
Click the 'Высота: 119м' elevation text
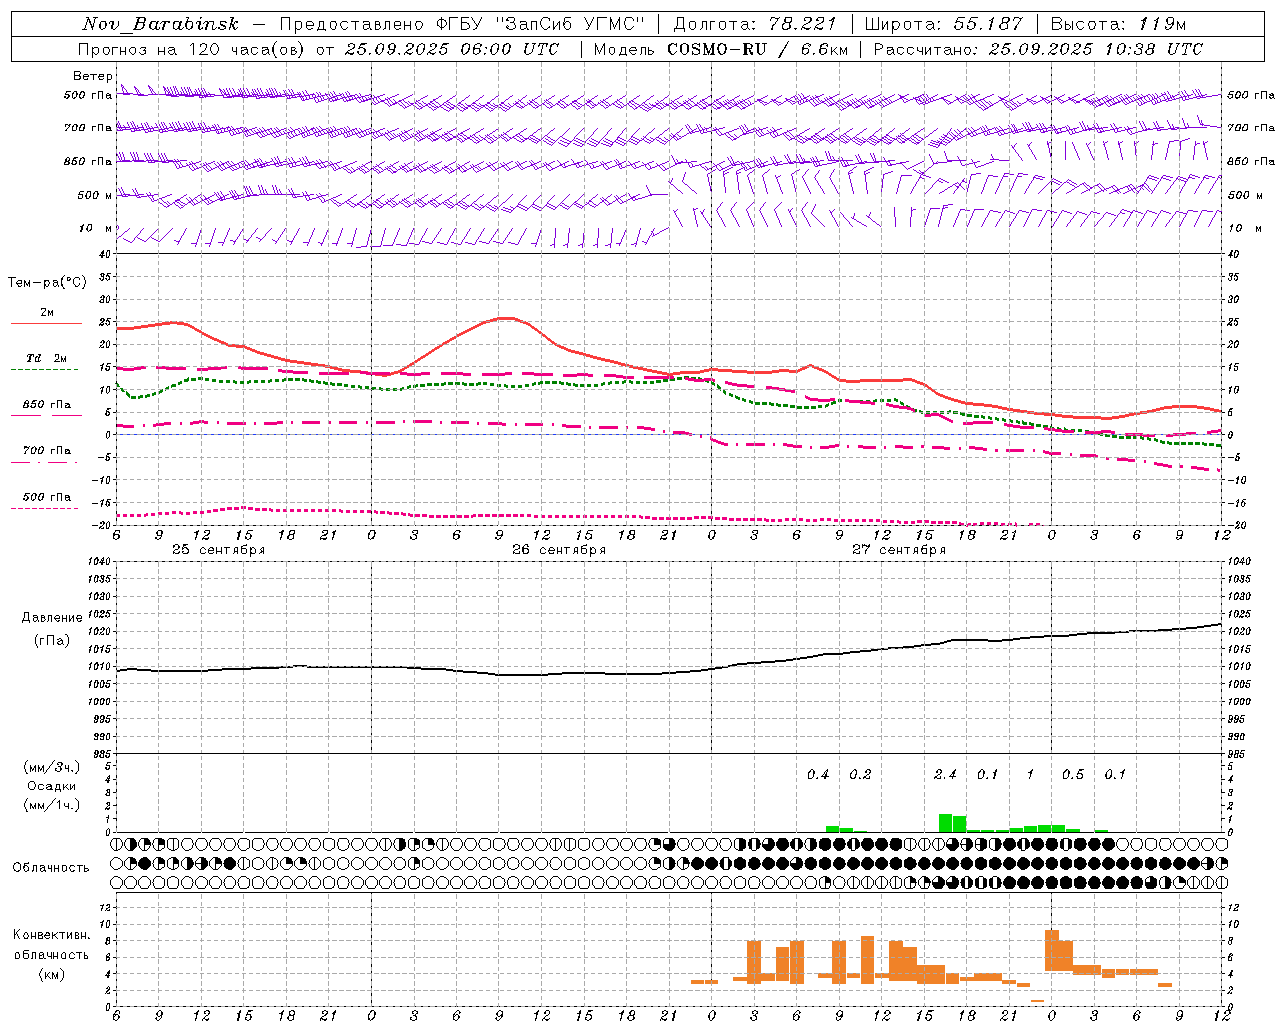click(x=1118, y=24)
